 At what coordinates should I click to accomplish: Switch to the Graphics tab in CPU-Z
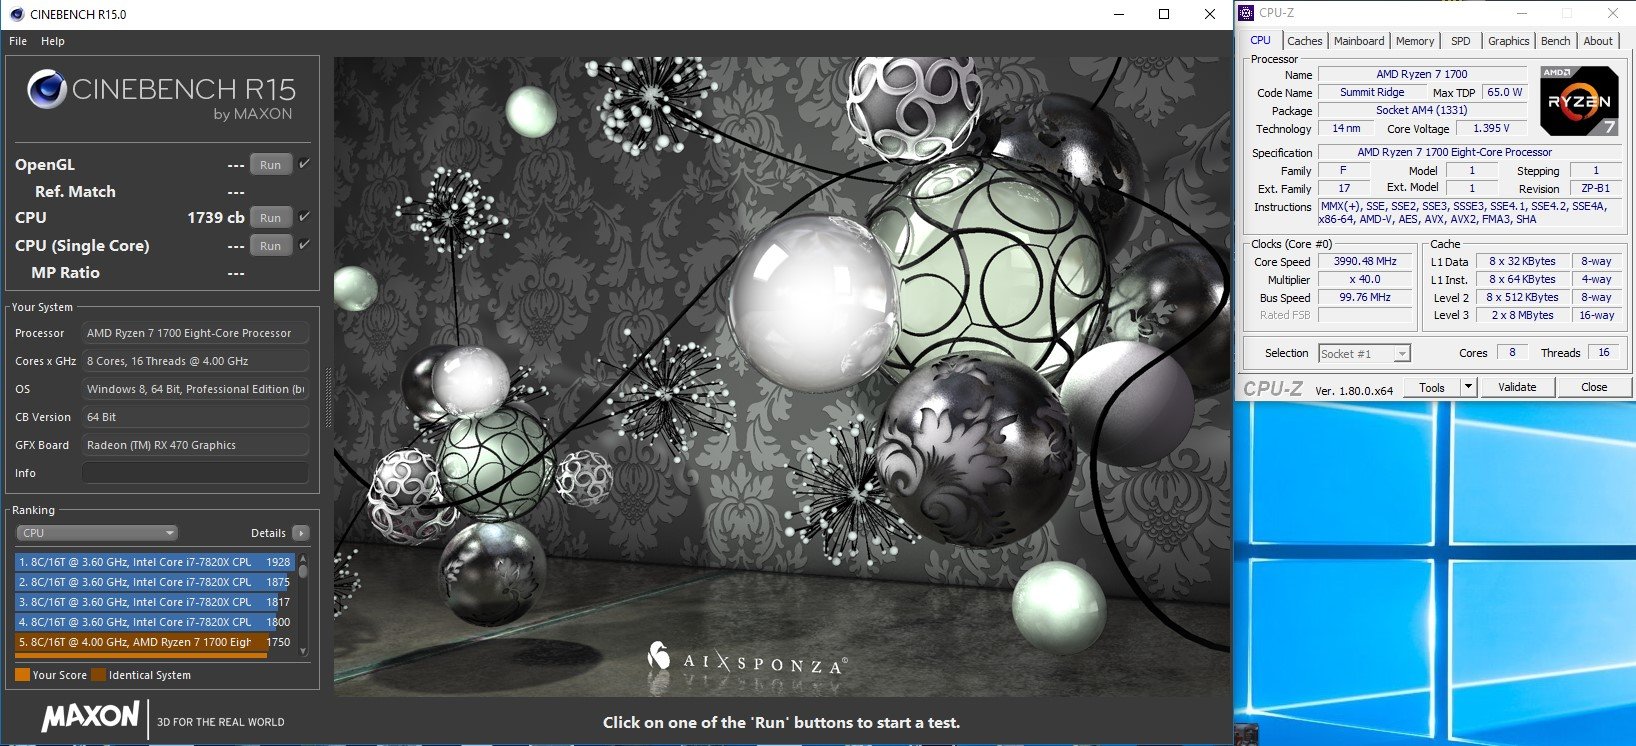click(1508, 41)
